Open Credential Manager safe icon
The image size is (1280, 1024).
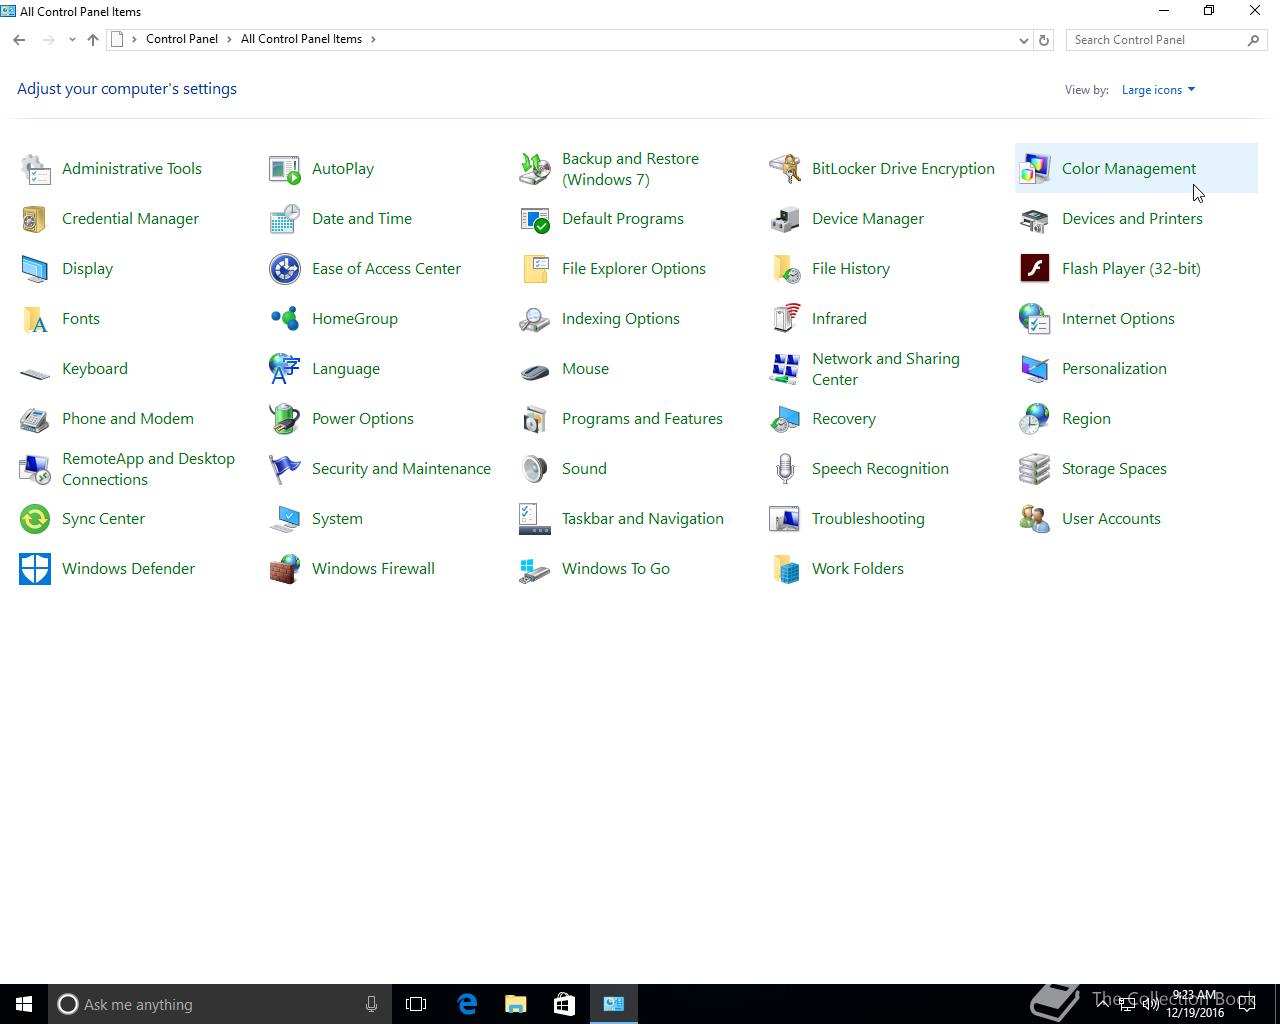point(35,219)
